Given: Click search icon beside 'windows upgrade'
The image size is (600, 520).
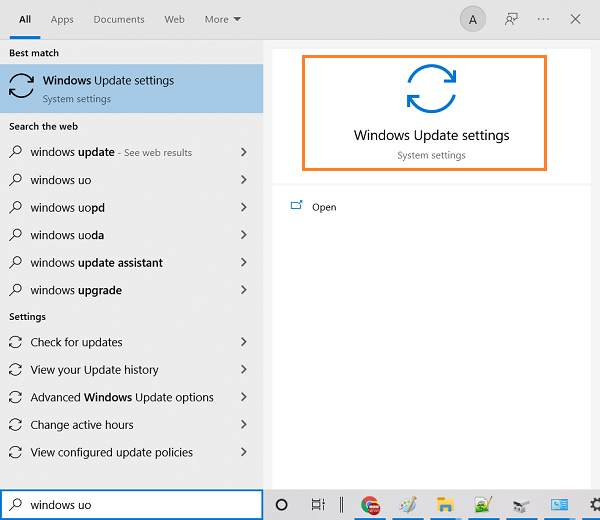Looking at the screenshot, I should pos(15,290).
